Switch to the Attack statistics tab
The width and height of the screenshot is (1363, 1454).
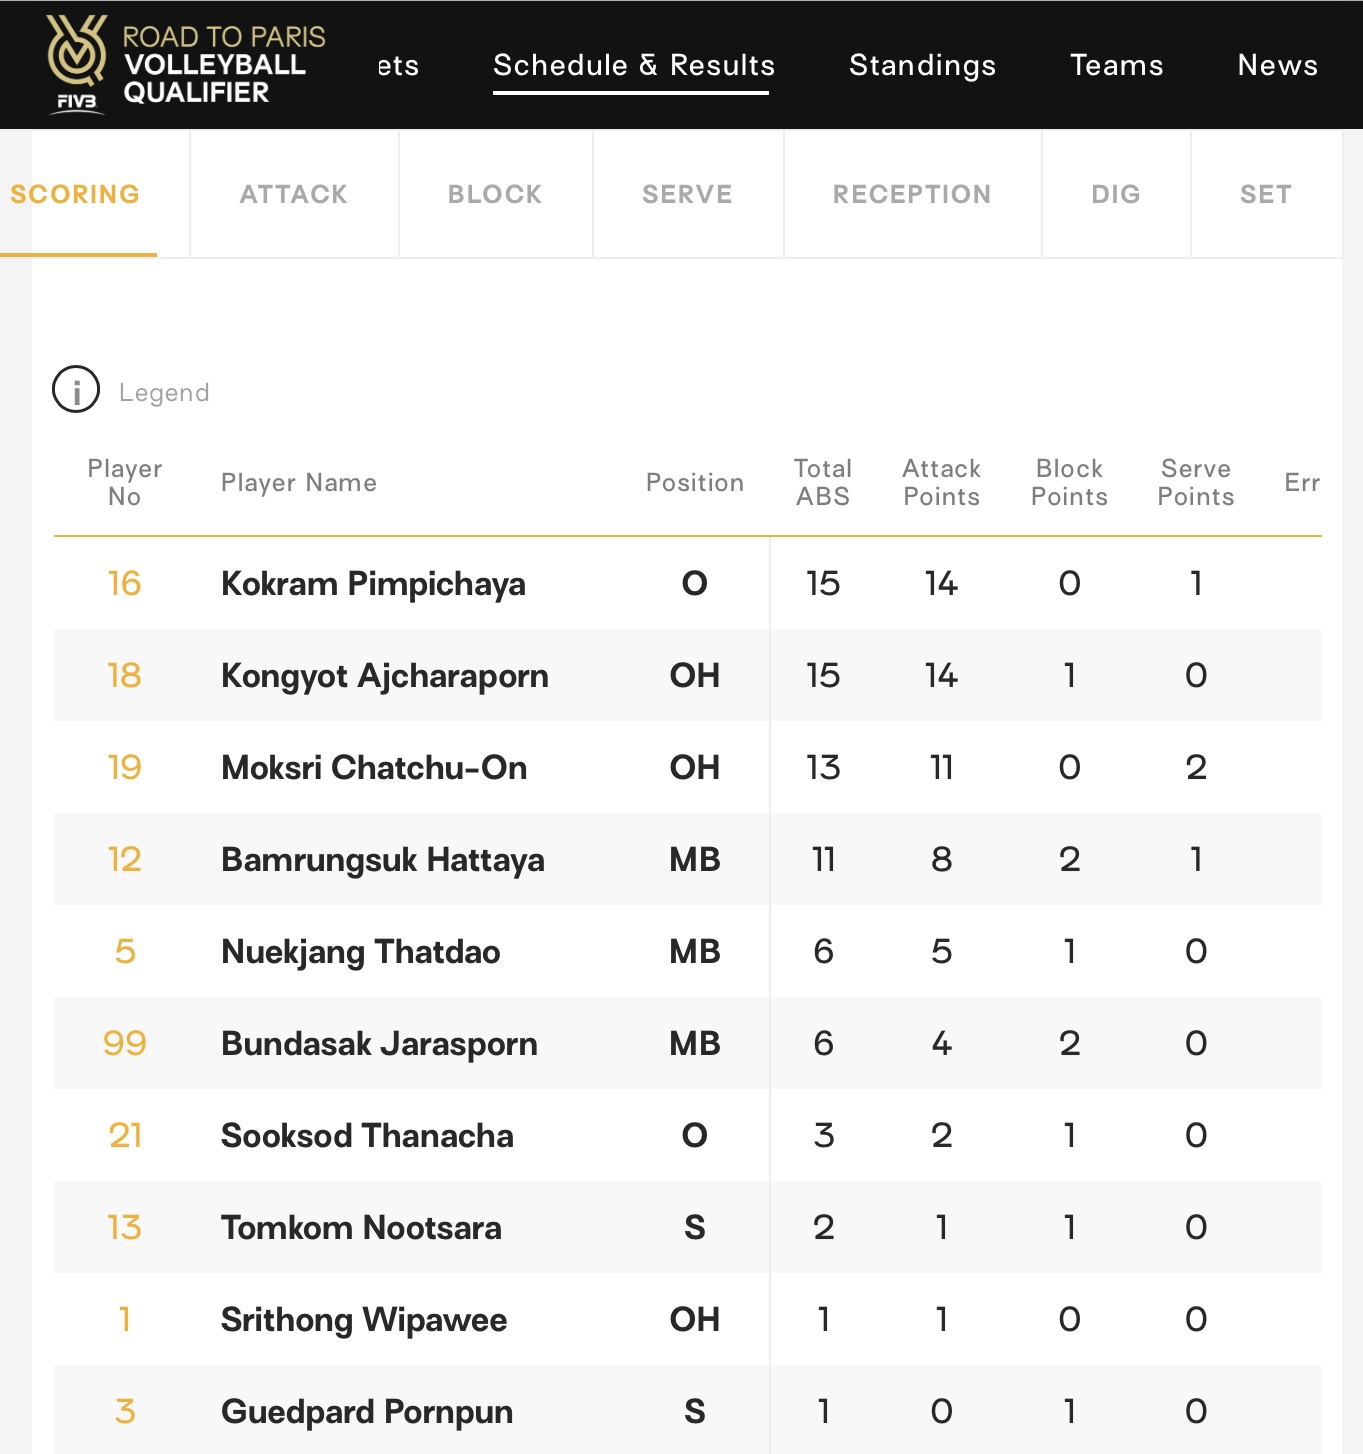[x=294, y=194]
